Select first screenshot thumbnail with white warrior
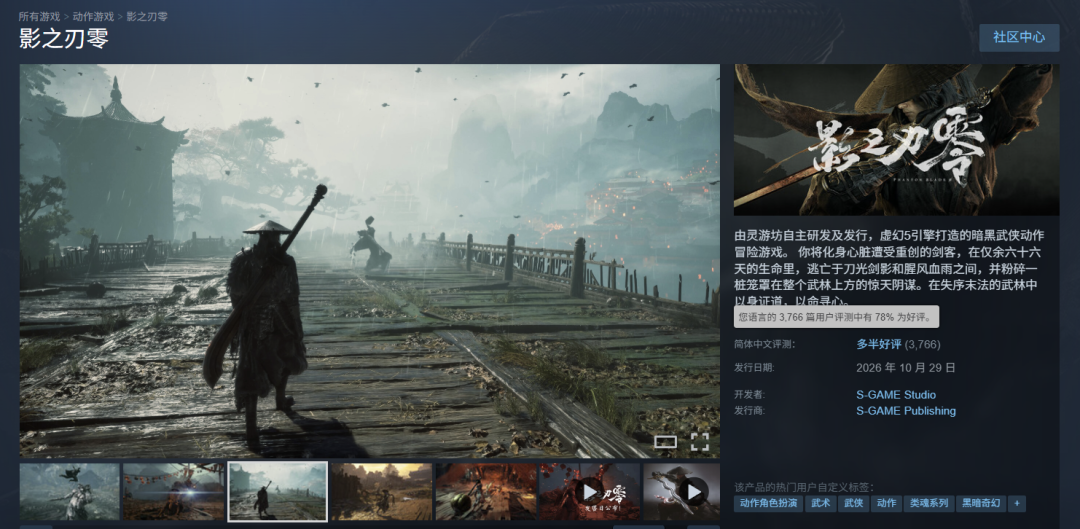This screenshot has width=1080, height=529. click(x=70, y=492)
